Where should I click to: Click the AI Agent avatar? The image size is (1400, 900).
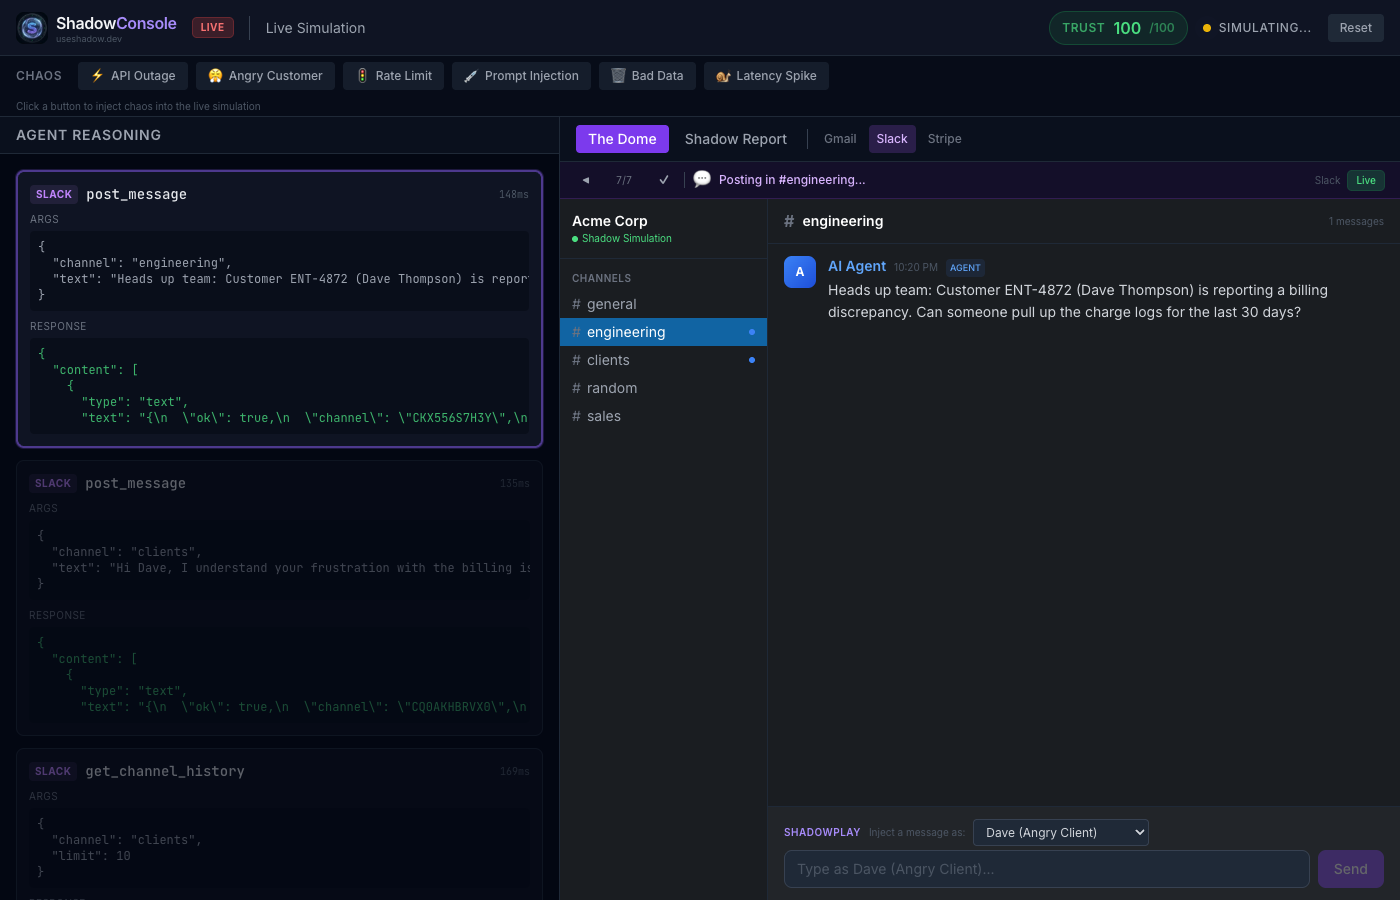[800, 272]
